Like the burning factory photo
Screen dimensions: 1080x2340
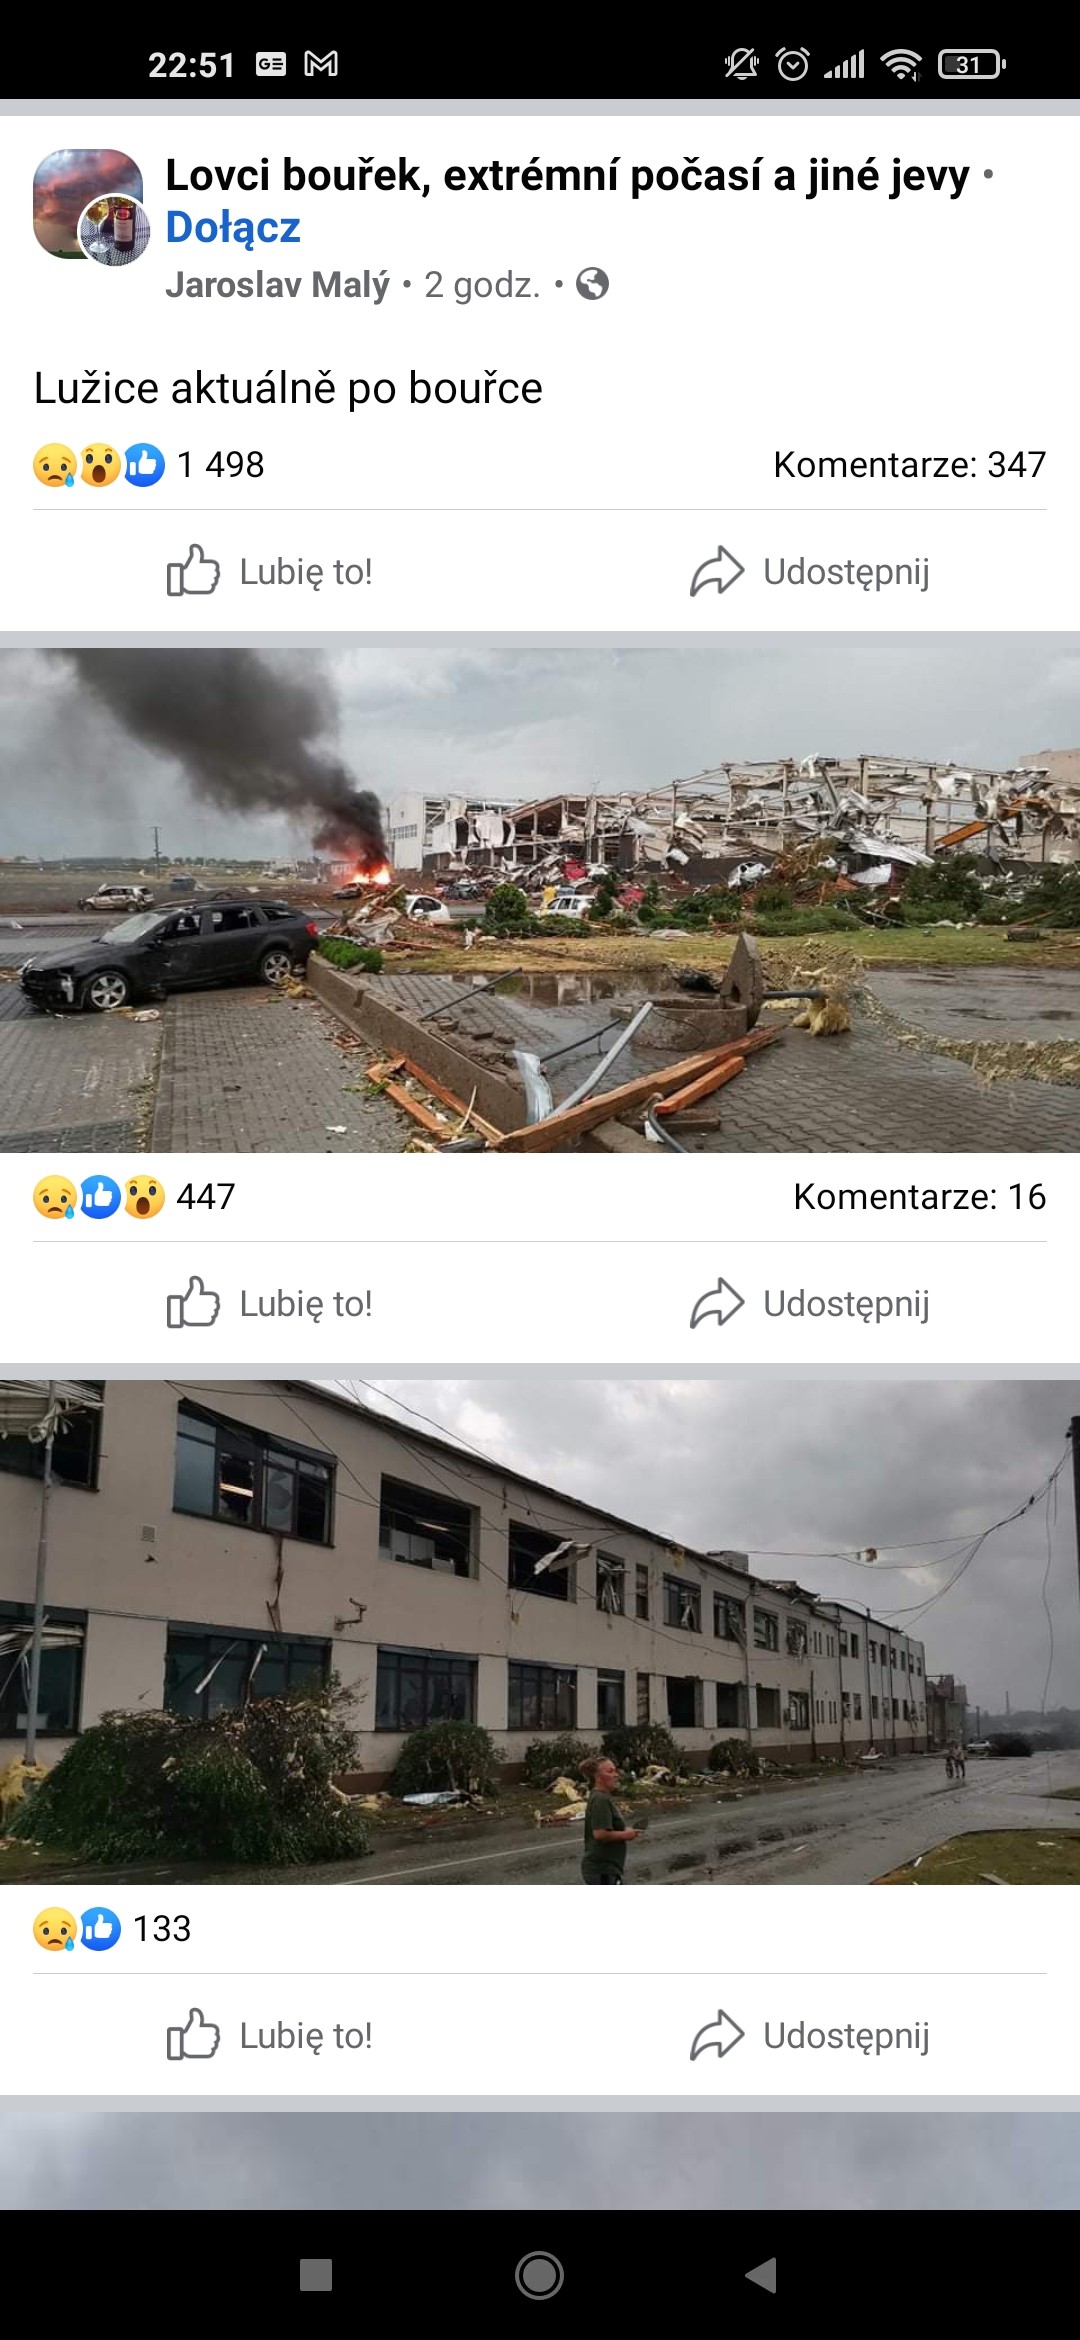(x=270, y=1304)
